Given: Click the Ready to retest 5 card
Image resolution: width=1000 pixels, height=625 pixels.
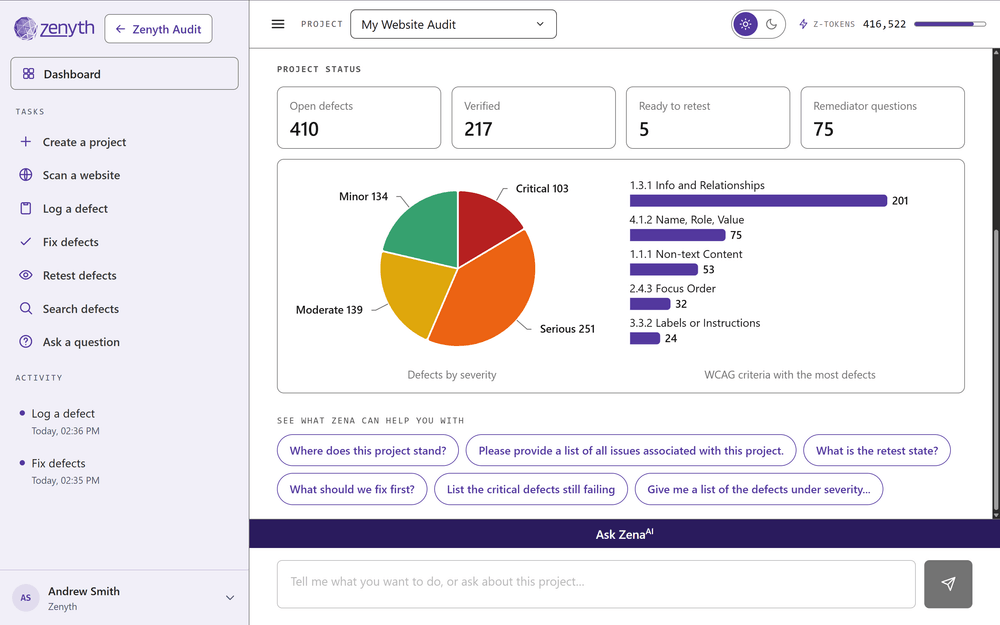Looking at the screenshot, I should [x=708, y=118].
